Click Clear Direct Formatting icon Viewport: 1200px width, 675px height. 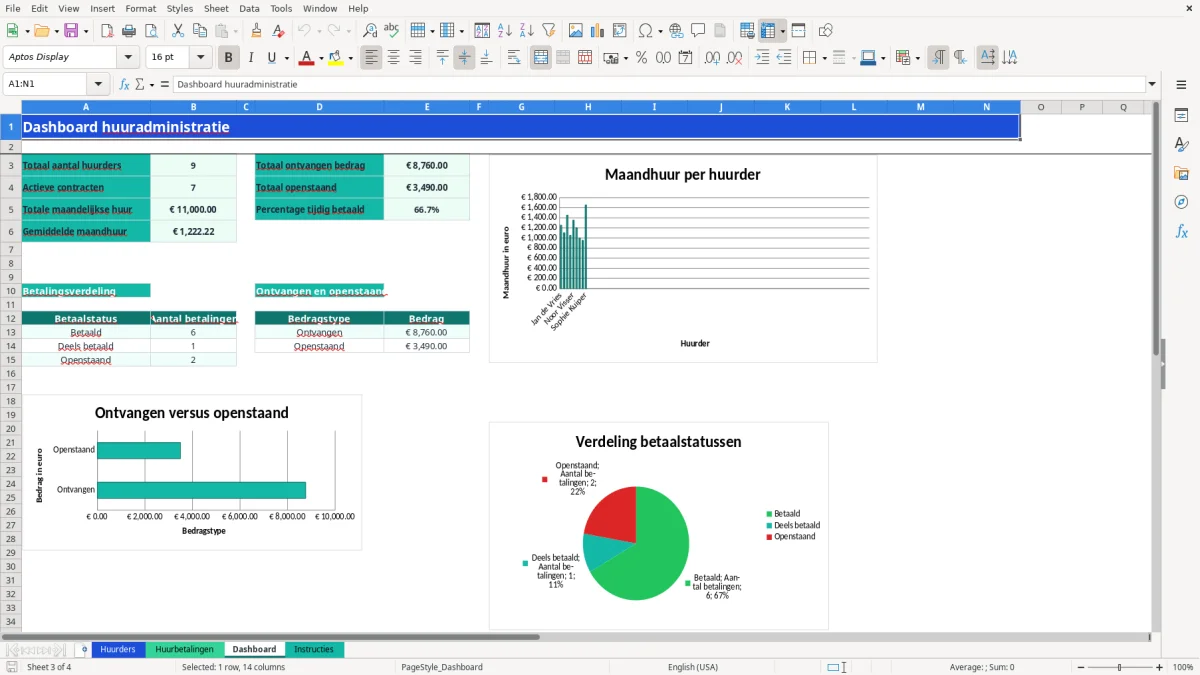point(279,31)
